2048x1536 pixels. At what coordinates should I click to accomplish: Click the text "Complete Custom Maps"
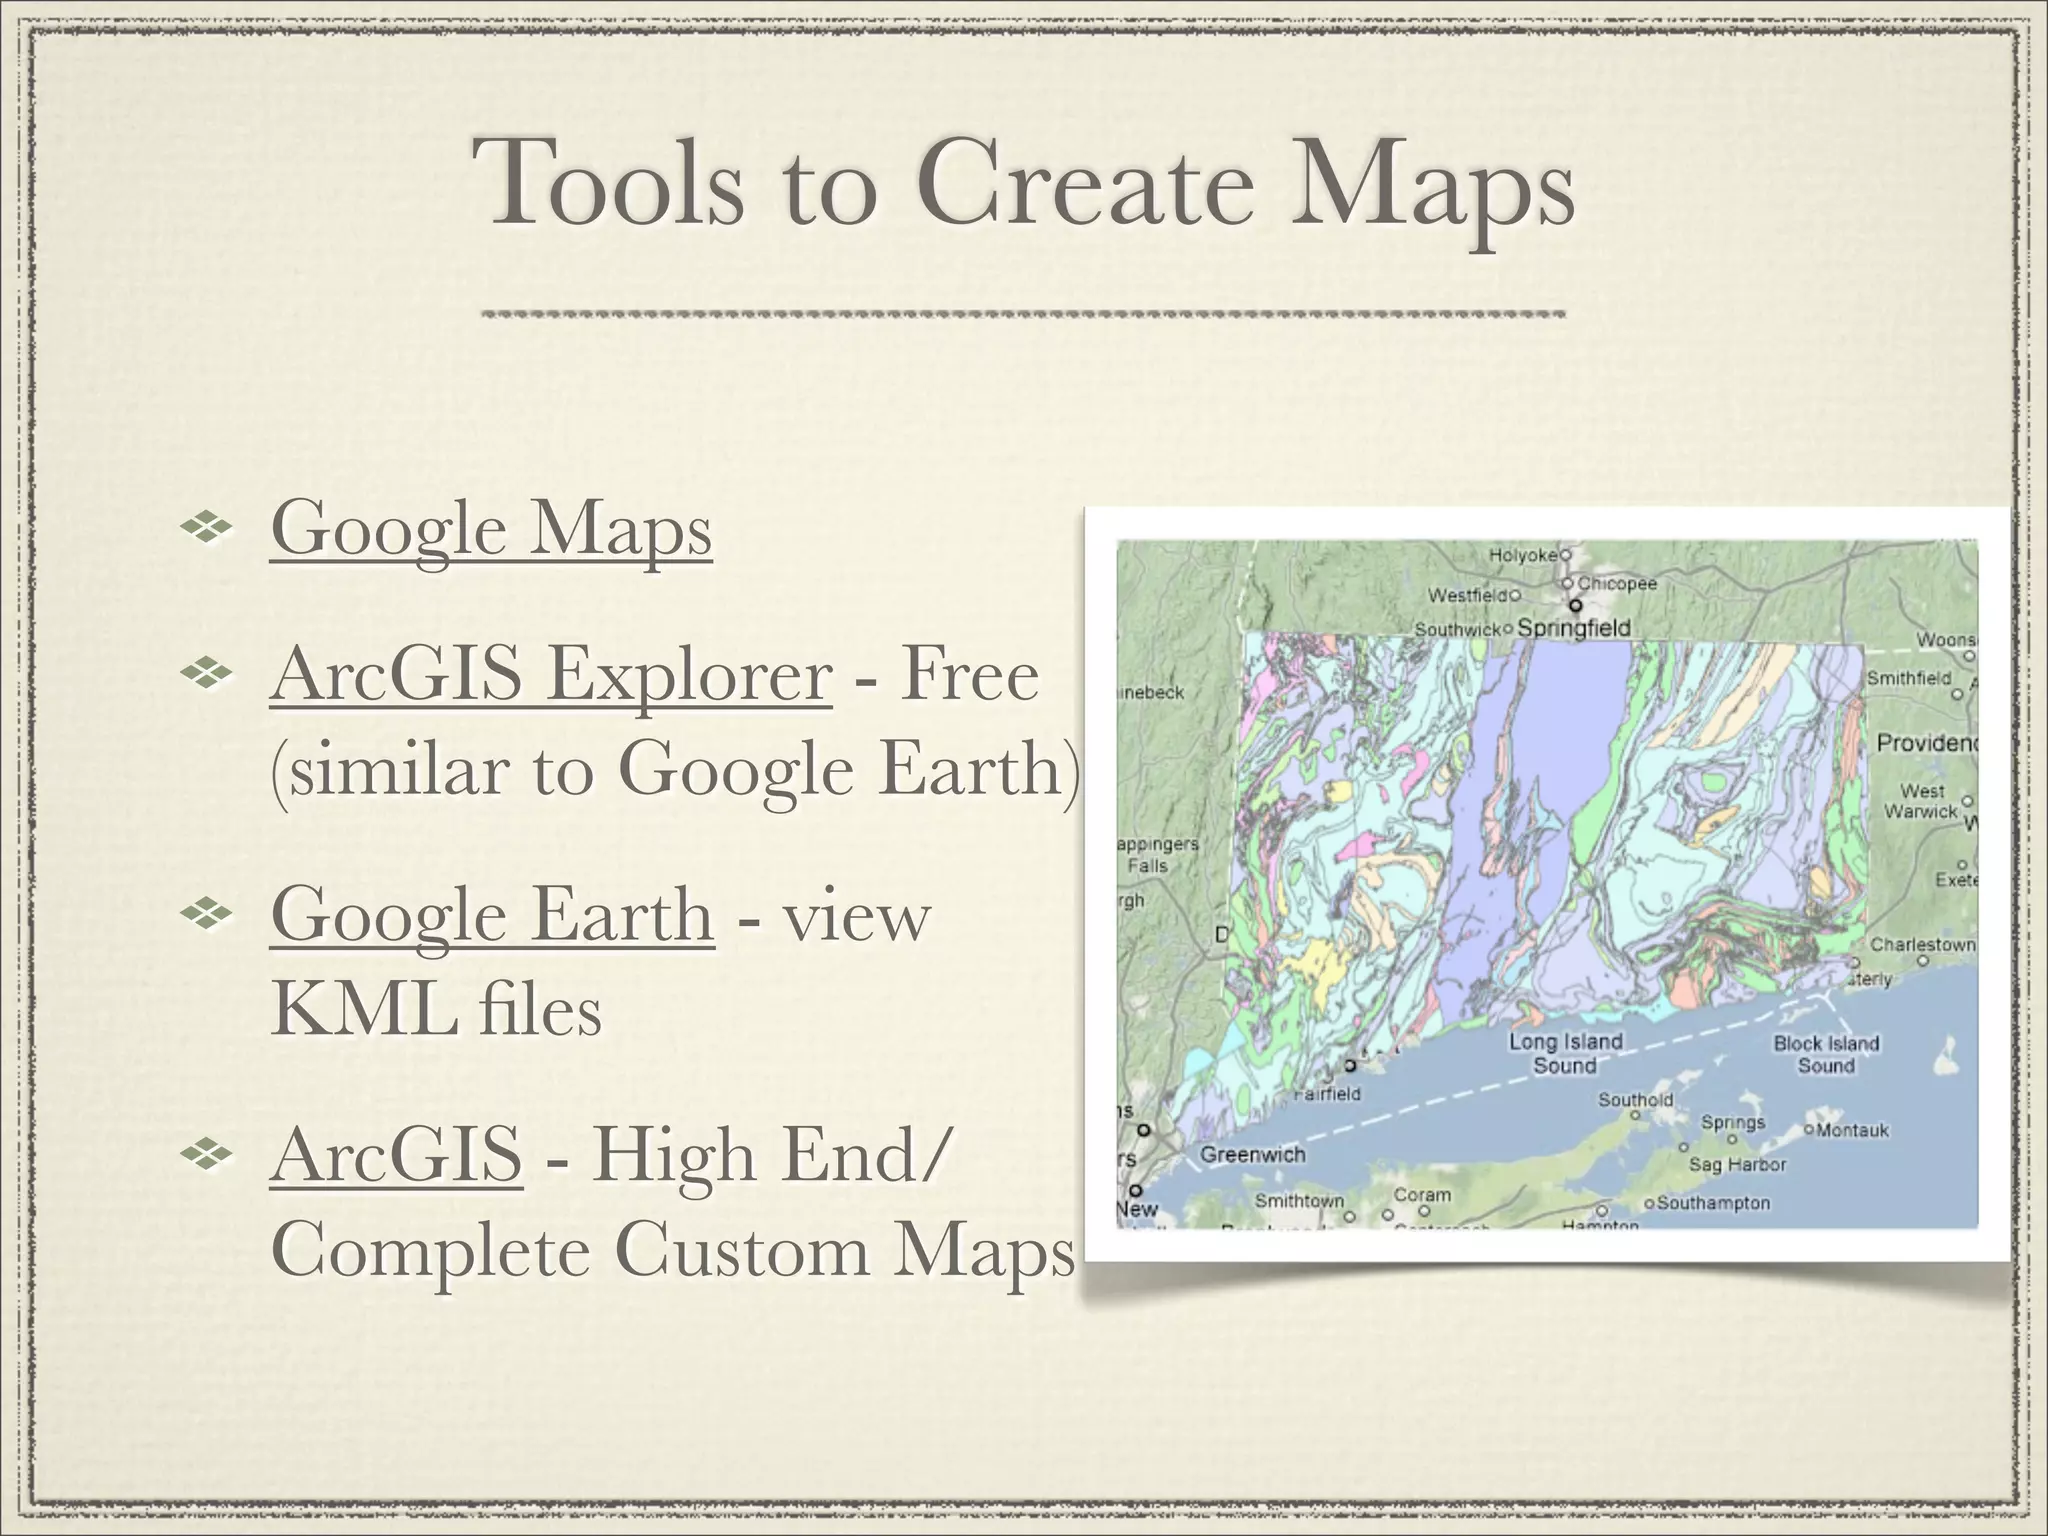[672, 1250]
